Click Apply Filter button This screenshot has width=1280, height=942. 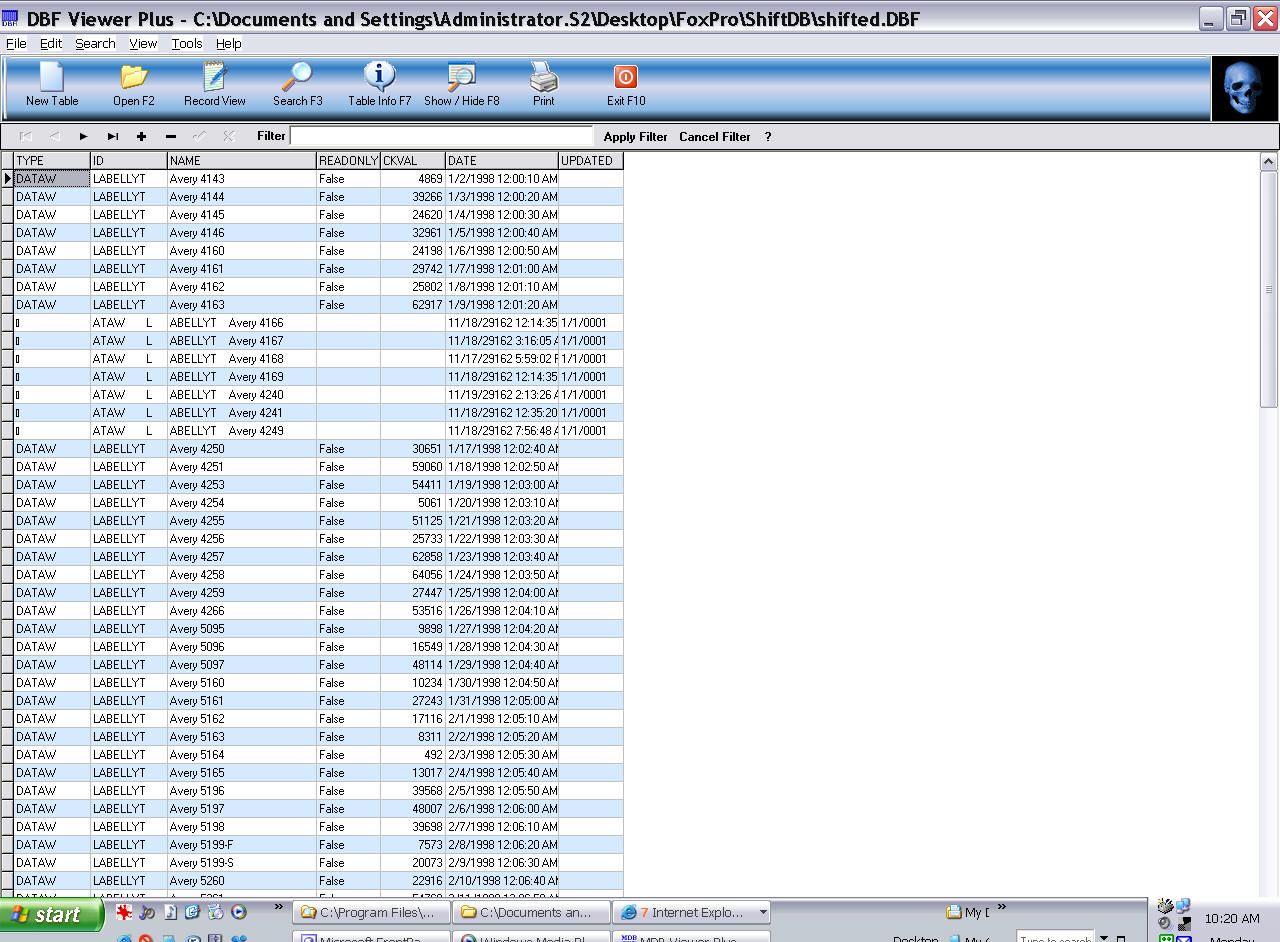click(x=635, y=137)
